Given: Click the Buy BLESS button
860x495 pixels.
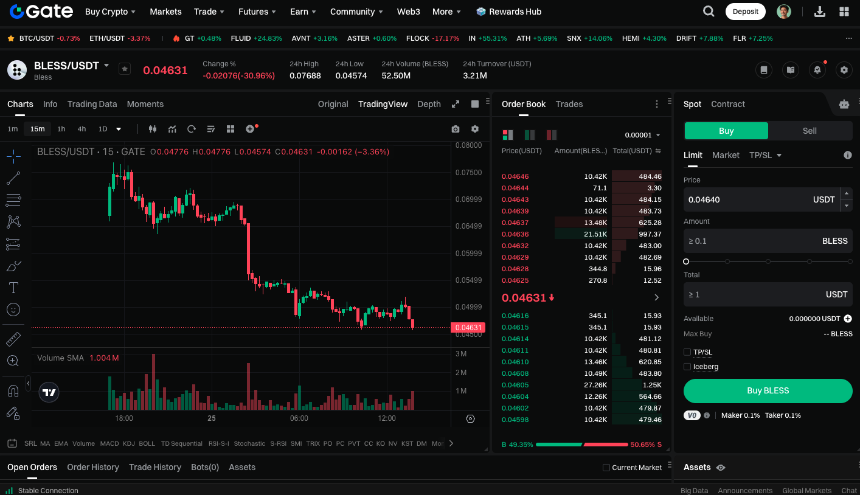Looking at the screenshot, I should tap(768, 391).
